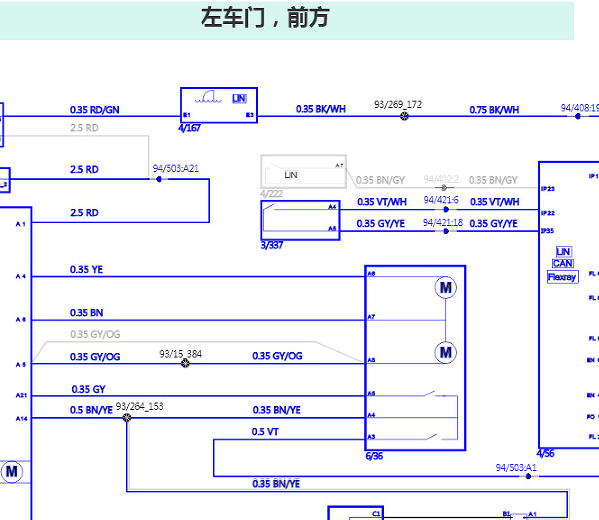The width and height of the screenshot is (599, 520).
Task: Click the 0.35 GY/YE label right of 94/421:18
Action: point(493,224)
